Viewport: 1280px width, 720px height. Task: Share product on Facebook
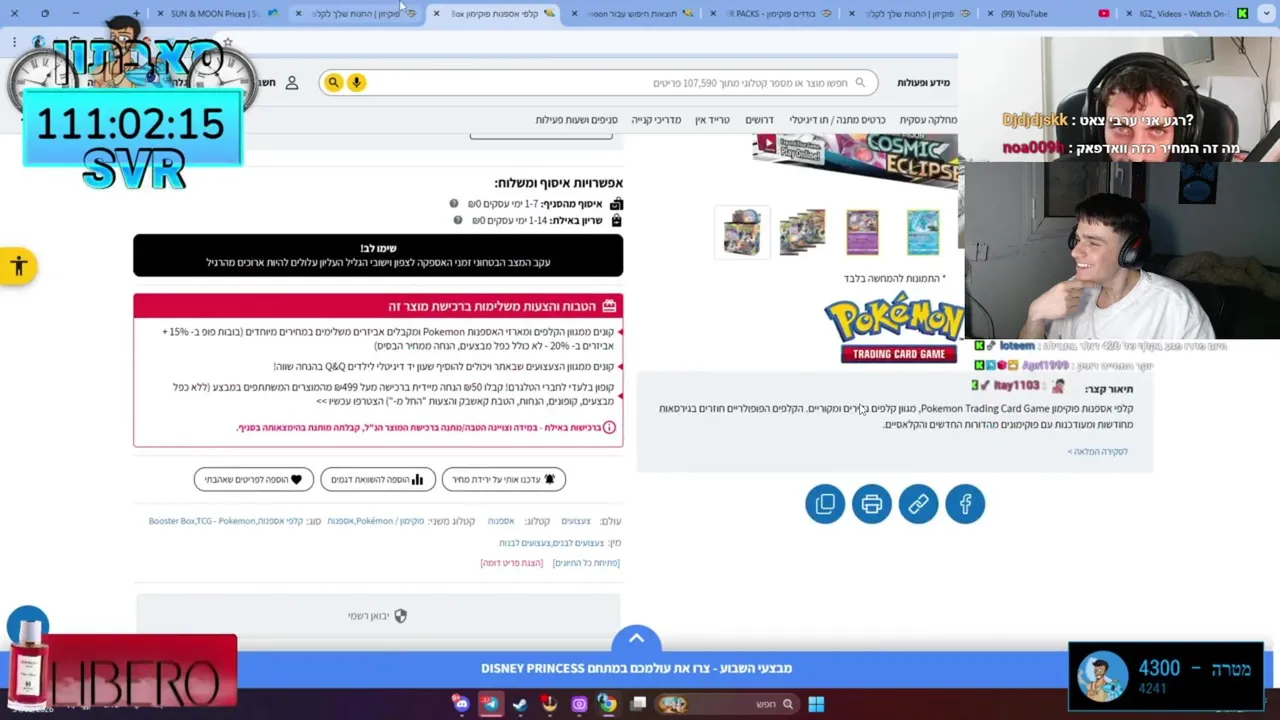[x=965, y=504]
